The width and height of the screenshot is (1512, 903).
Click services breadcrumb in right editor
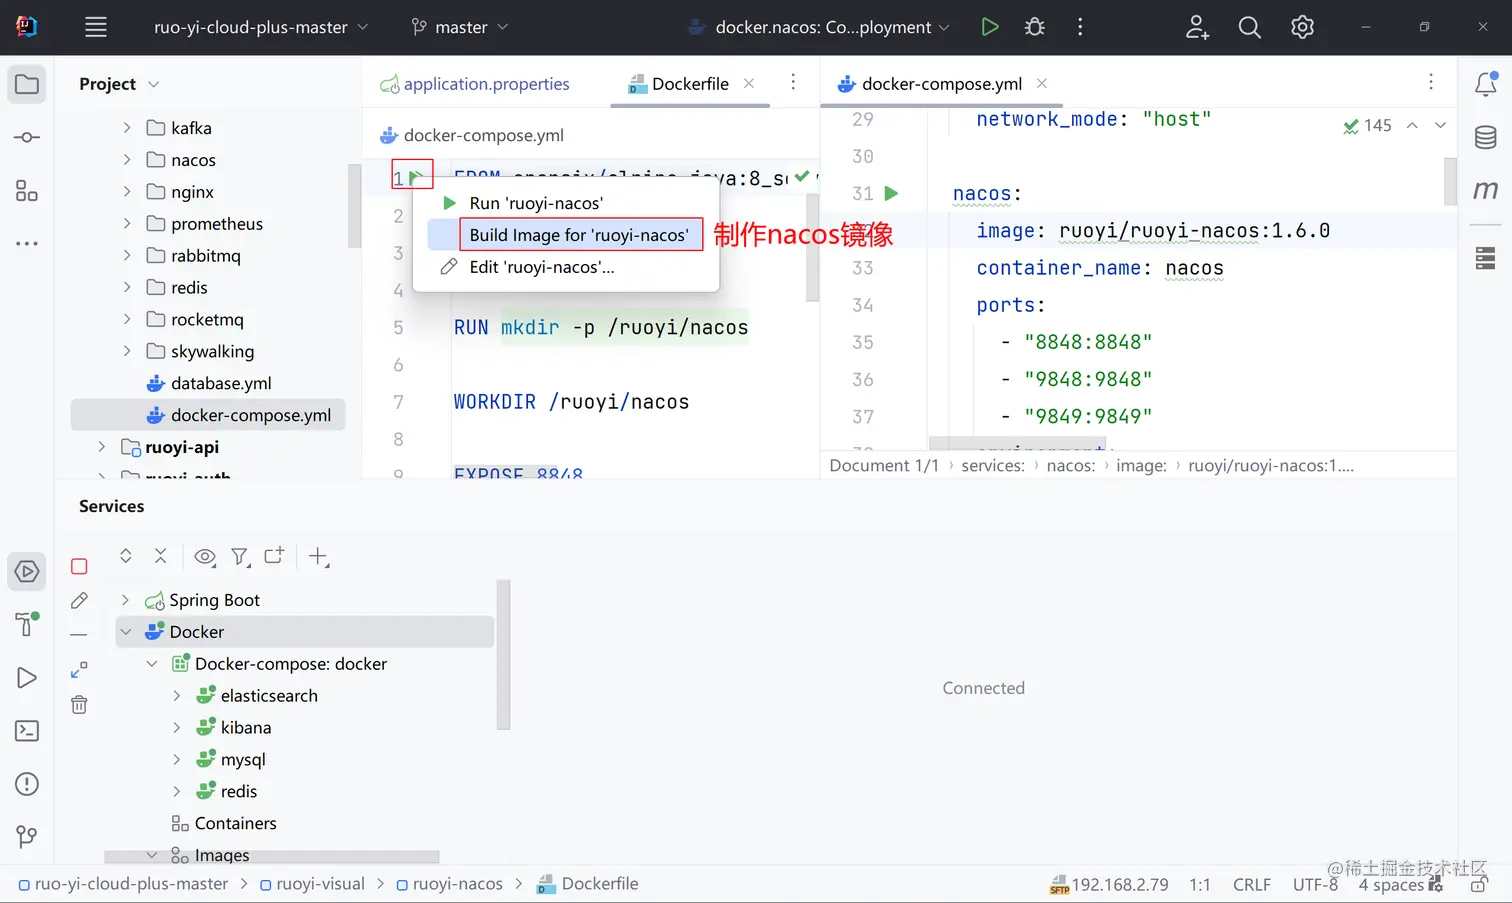pos(992,466)
